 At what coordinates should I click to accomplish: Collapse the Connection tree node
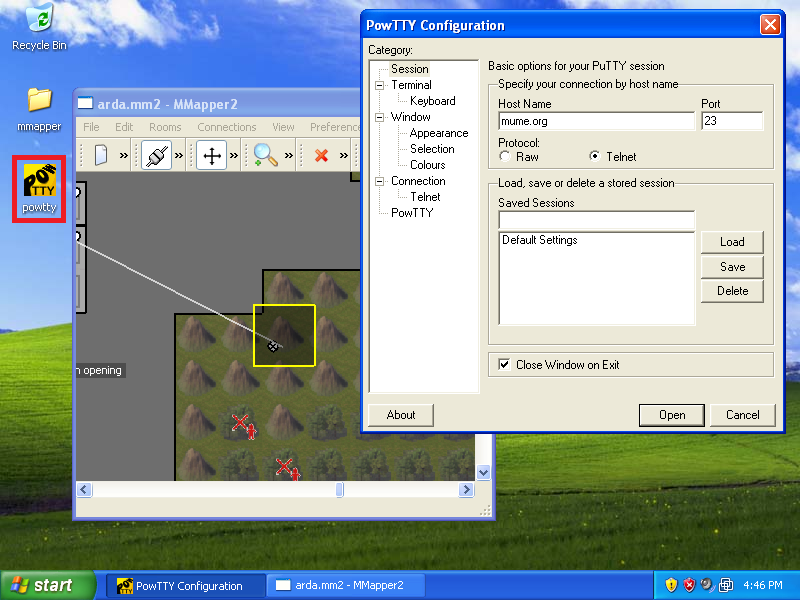point(379,181)
